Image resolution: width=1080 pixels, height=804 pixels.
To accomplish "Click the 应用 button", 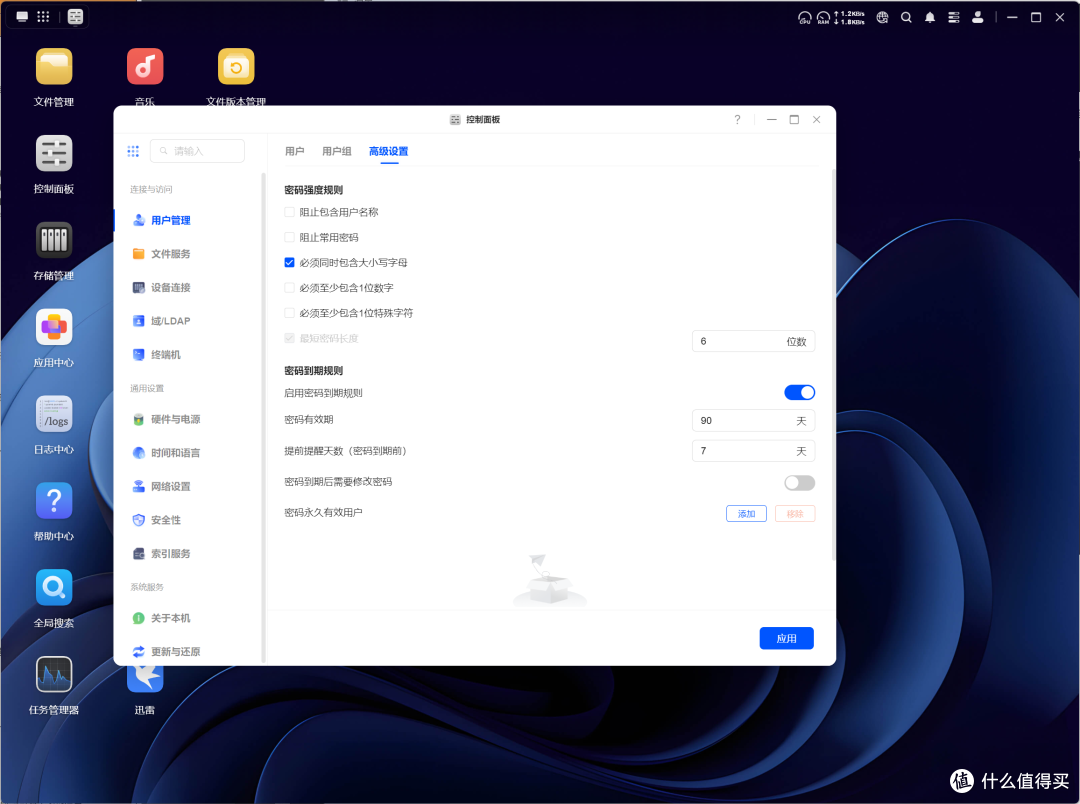I will pyautogui.click(x=787, y=639).
